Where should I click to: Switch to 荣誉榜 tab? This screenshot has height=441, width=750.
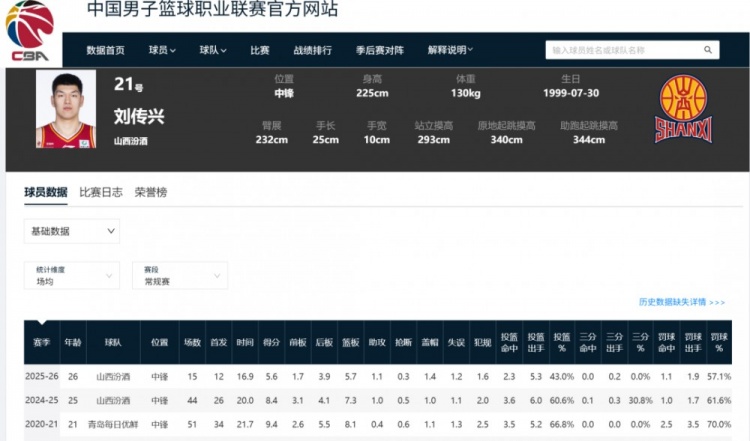point(151,192)
